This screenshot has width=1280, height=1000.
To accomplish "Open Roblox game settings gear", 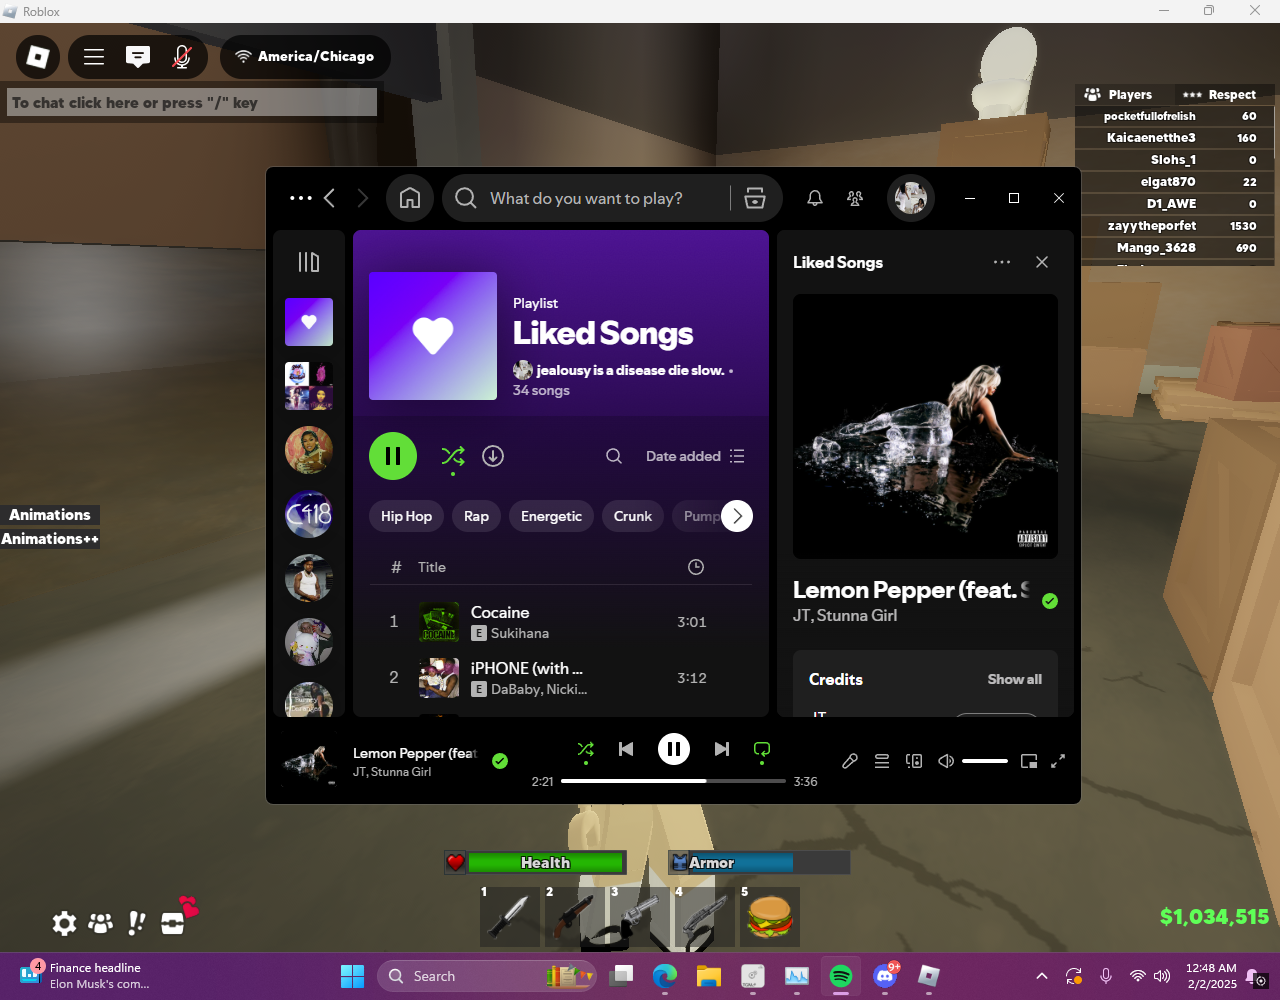I will click(64, 923).
